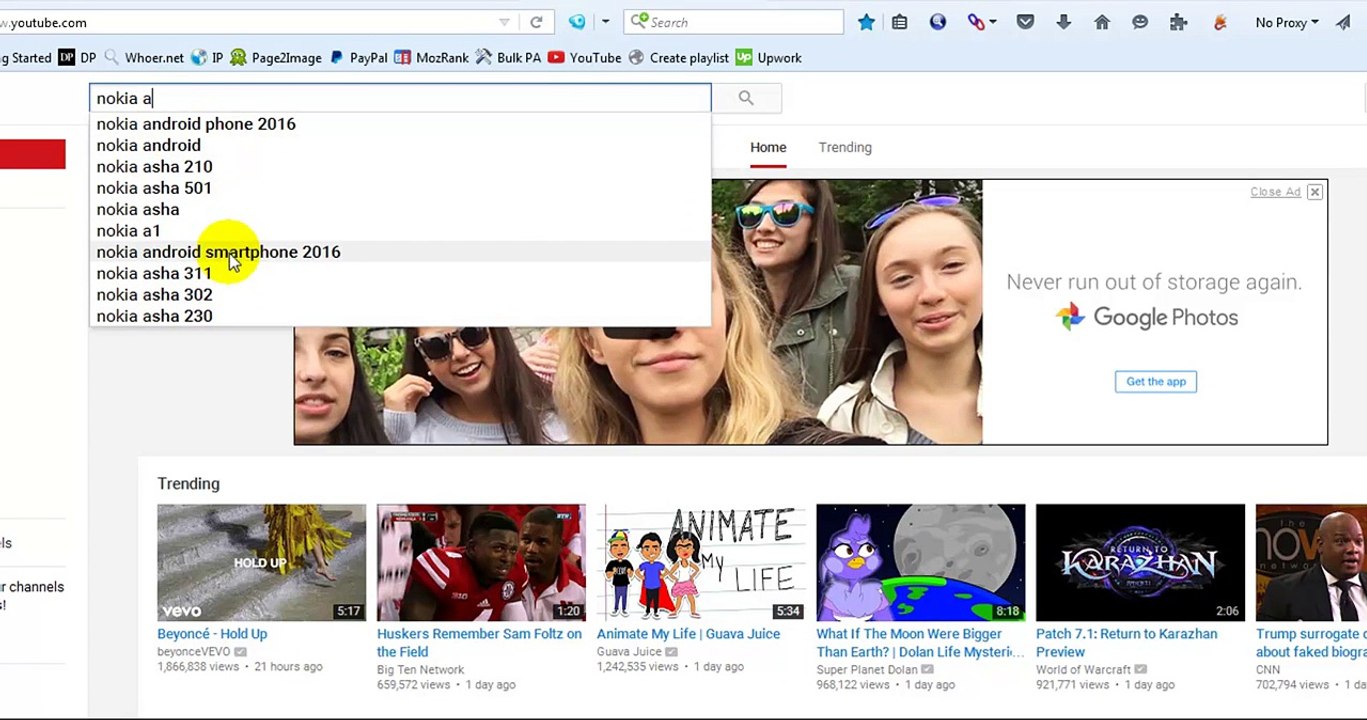The height and width of the screenshot is (720, 1367).
Task: Open the Upwork bookmark
Action: (768, 58)
